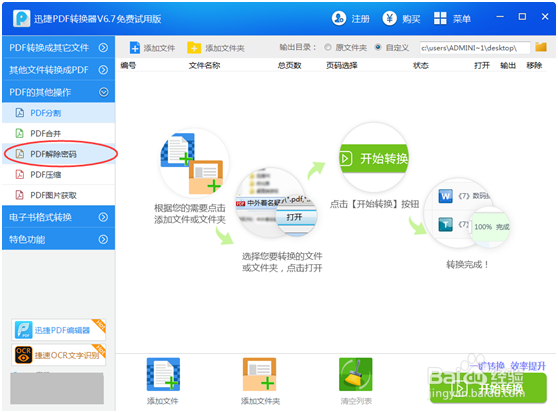Click the 移除 column header
The width and height of the screenshot is (558, 413).
tap(534, 65)
